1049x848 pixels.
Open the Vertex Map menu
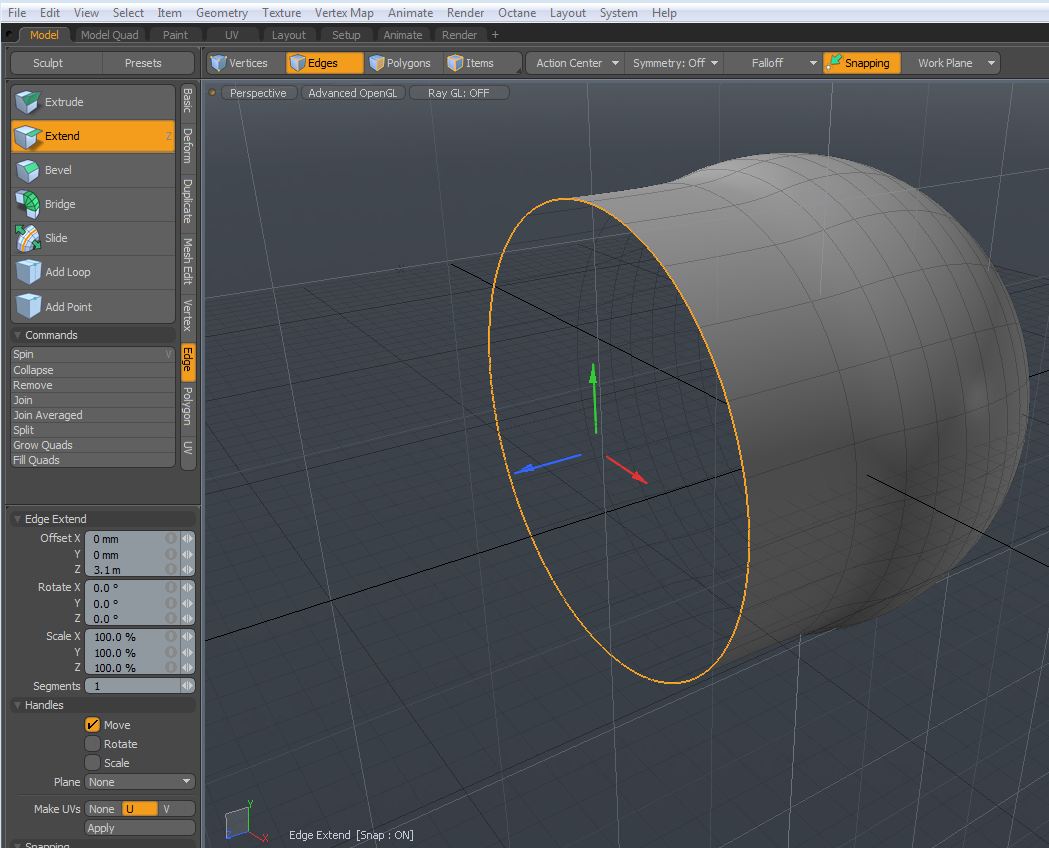click(344, 13)
